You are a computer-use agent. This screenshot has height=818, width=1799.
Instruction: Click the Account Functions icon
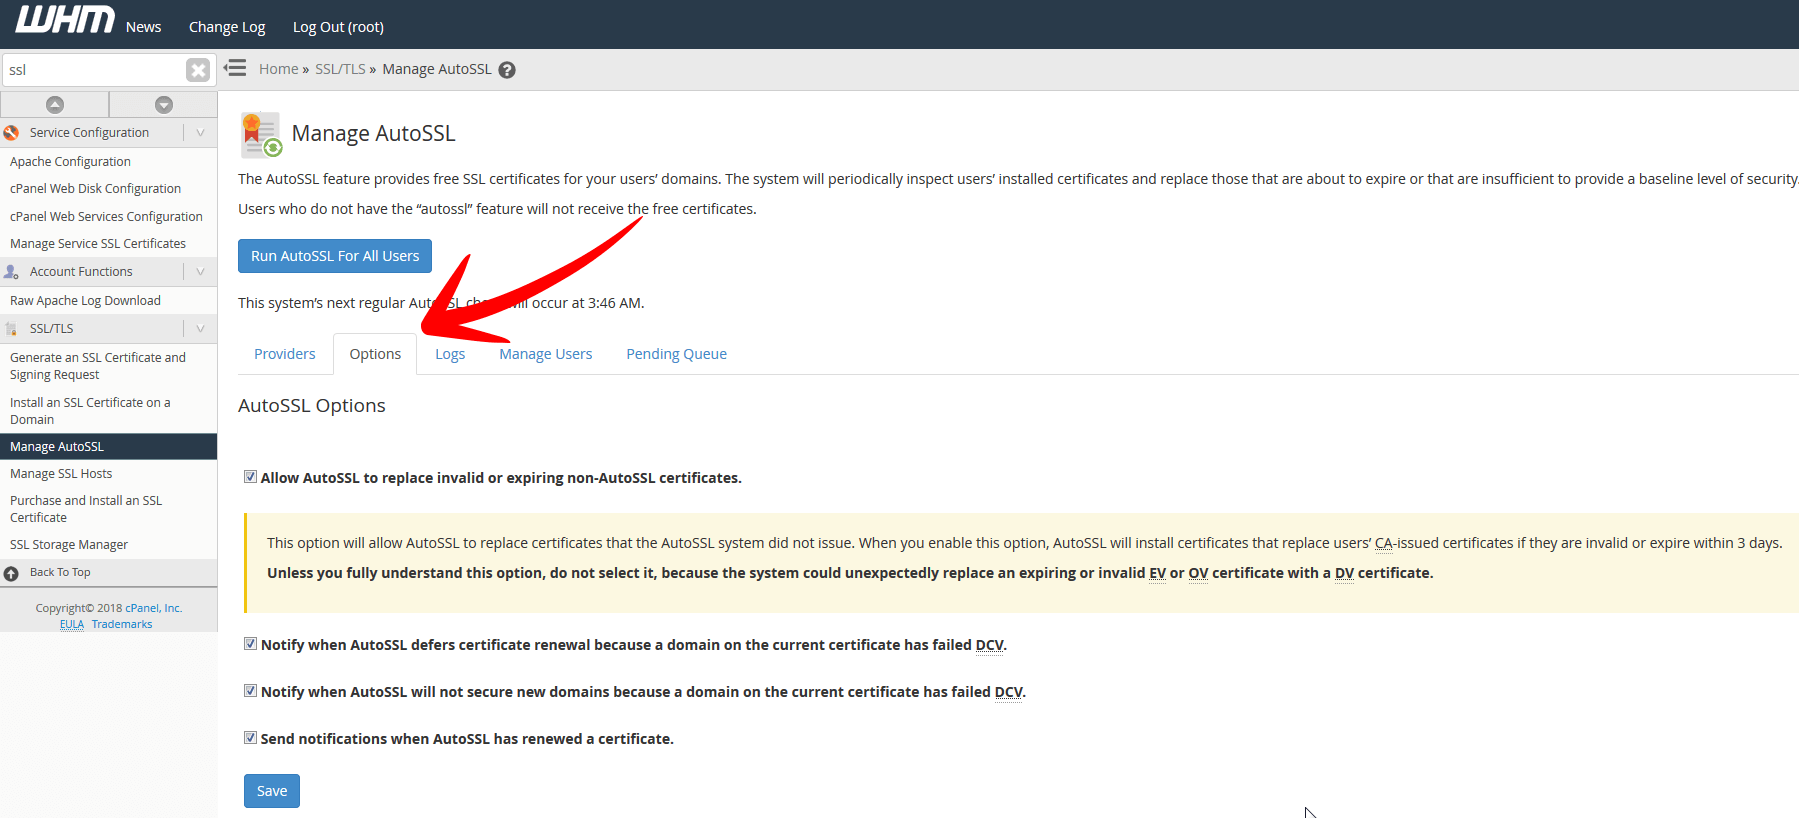11,272
